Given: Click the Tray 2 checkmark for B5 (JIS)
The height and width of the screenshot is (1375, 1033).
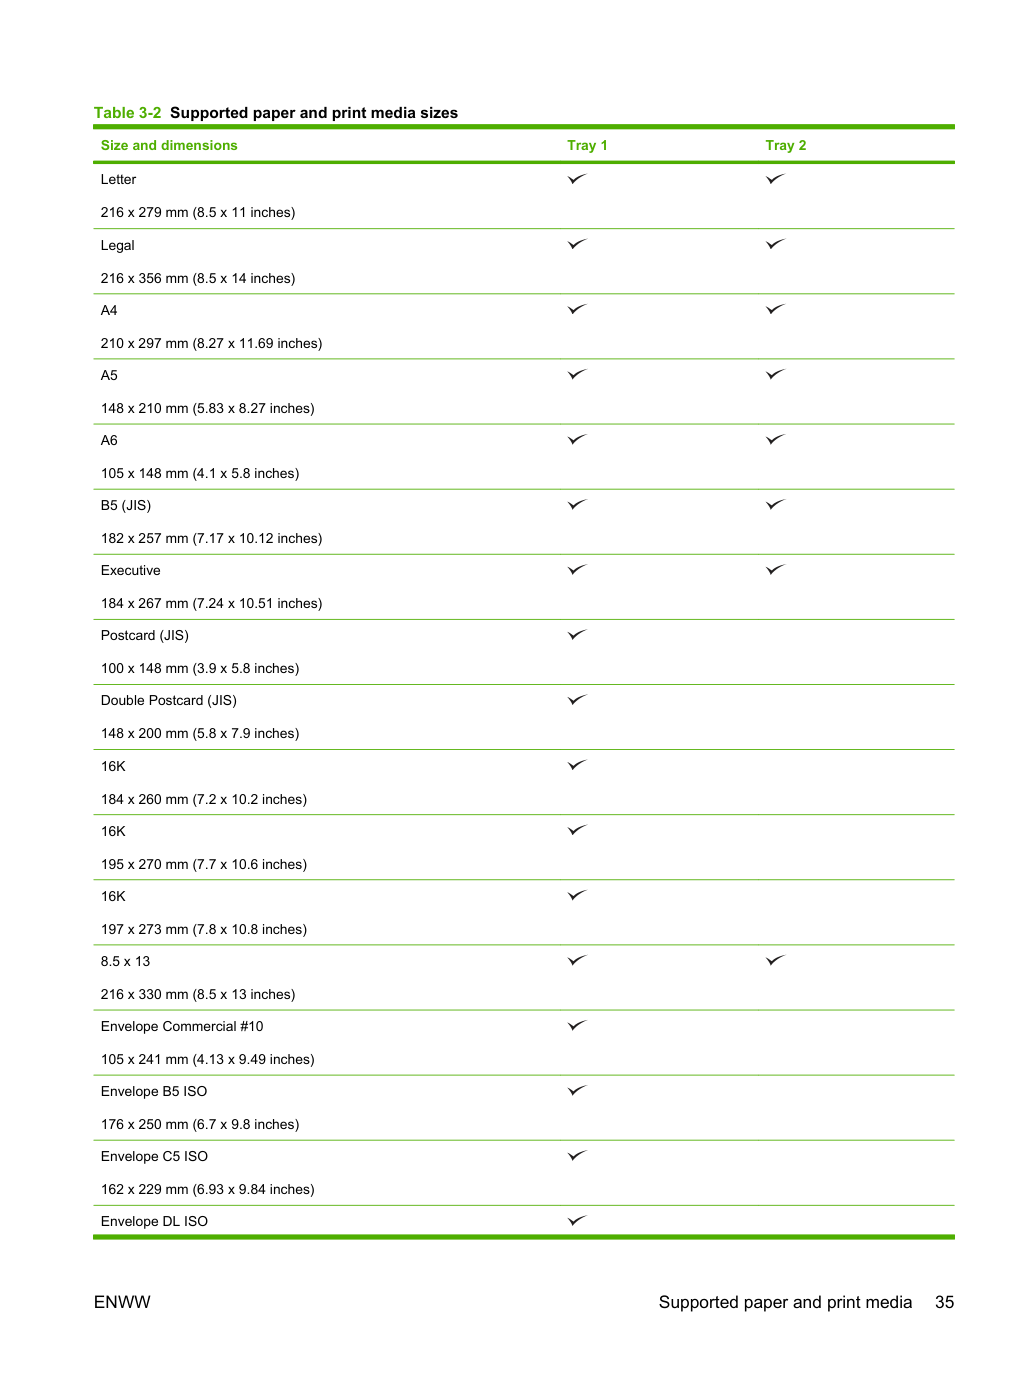Looking at the screenshot, I should click(x=776, y=504).
